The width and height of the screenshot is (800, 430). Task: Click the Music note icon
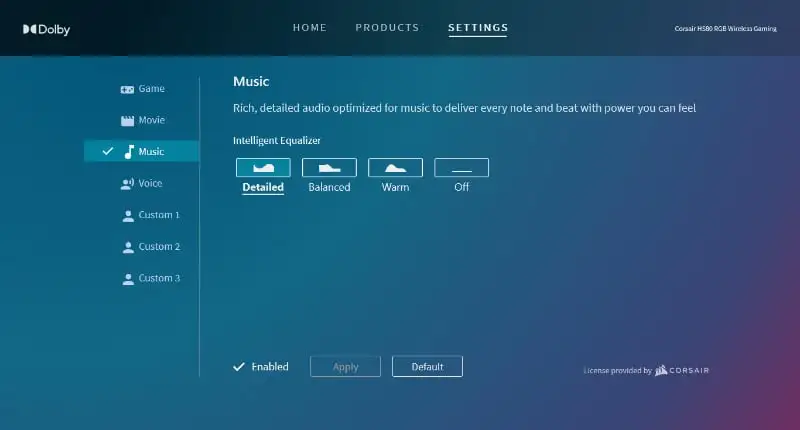[x=128, y=152]
